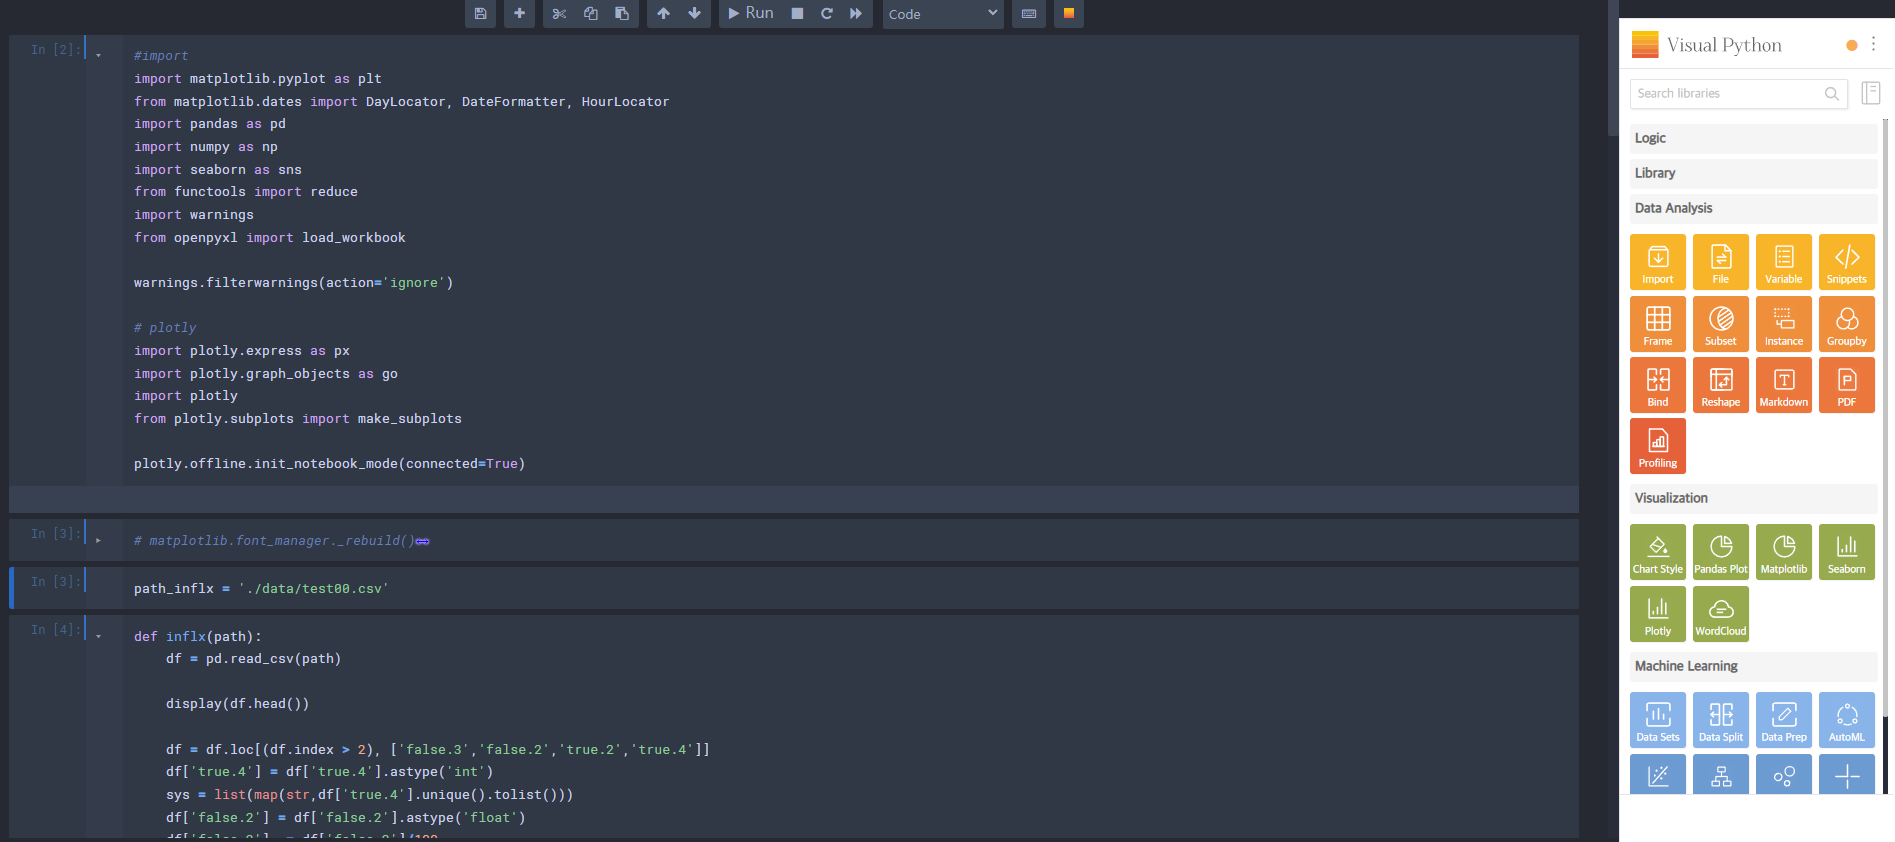Viewport: 1895px width, 842px height.
Task: Open the Seaborn tool
Action: (x=1847, y=552)
